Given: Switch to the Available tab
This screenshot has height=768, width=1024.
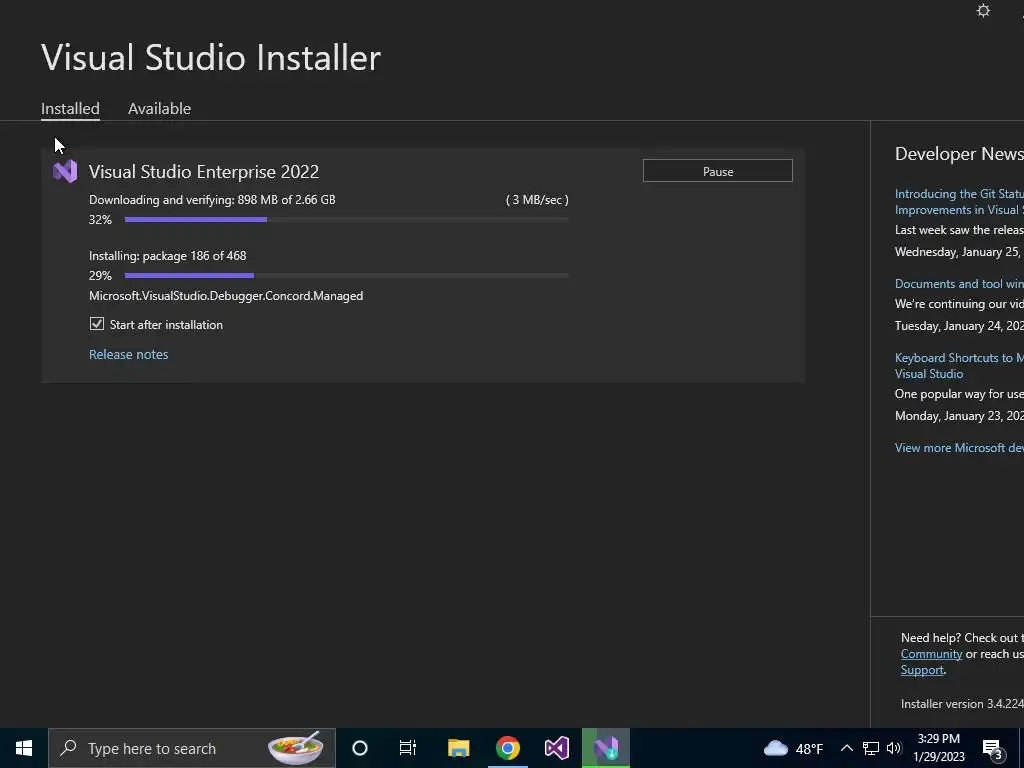Looking at the screenshot, I should (x=159, y=108).
